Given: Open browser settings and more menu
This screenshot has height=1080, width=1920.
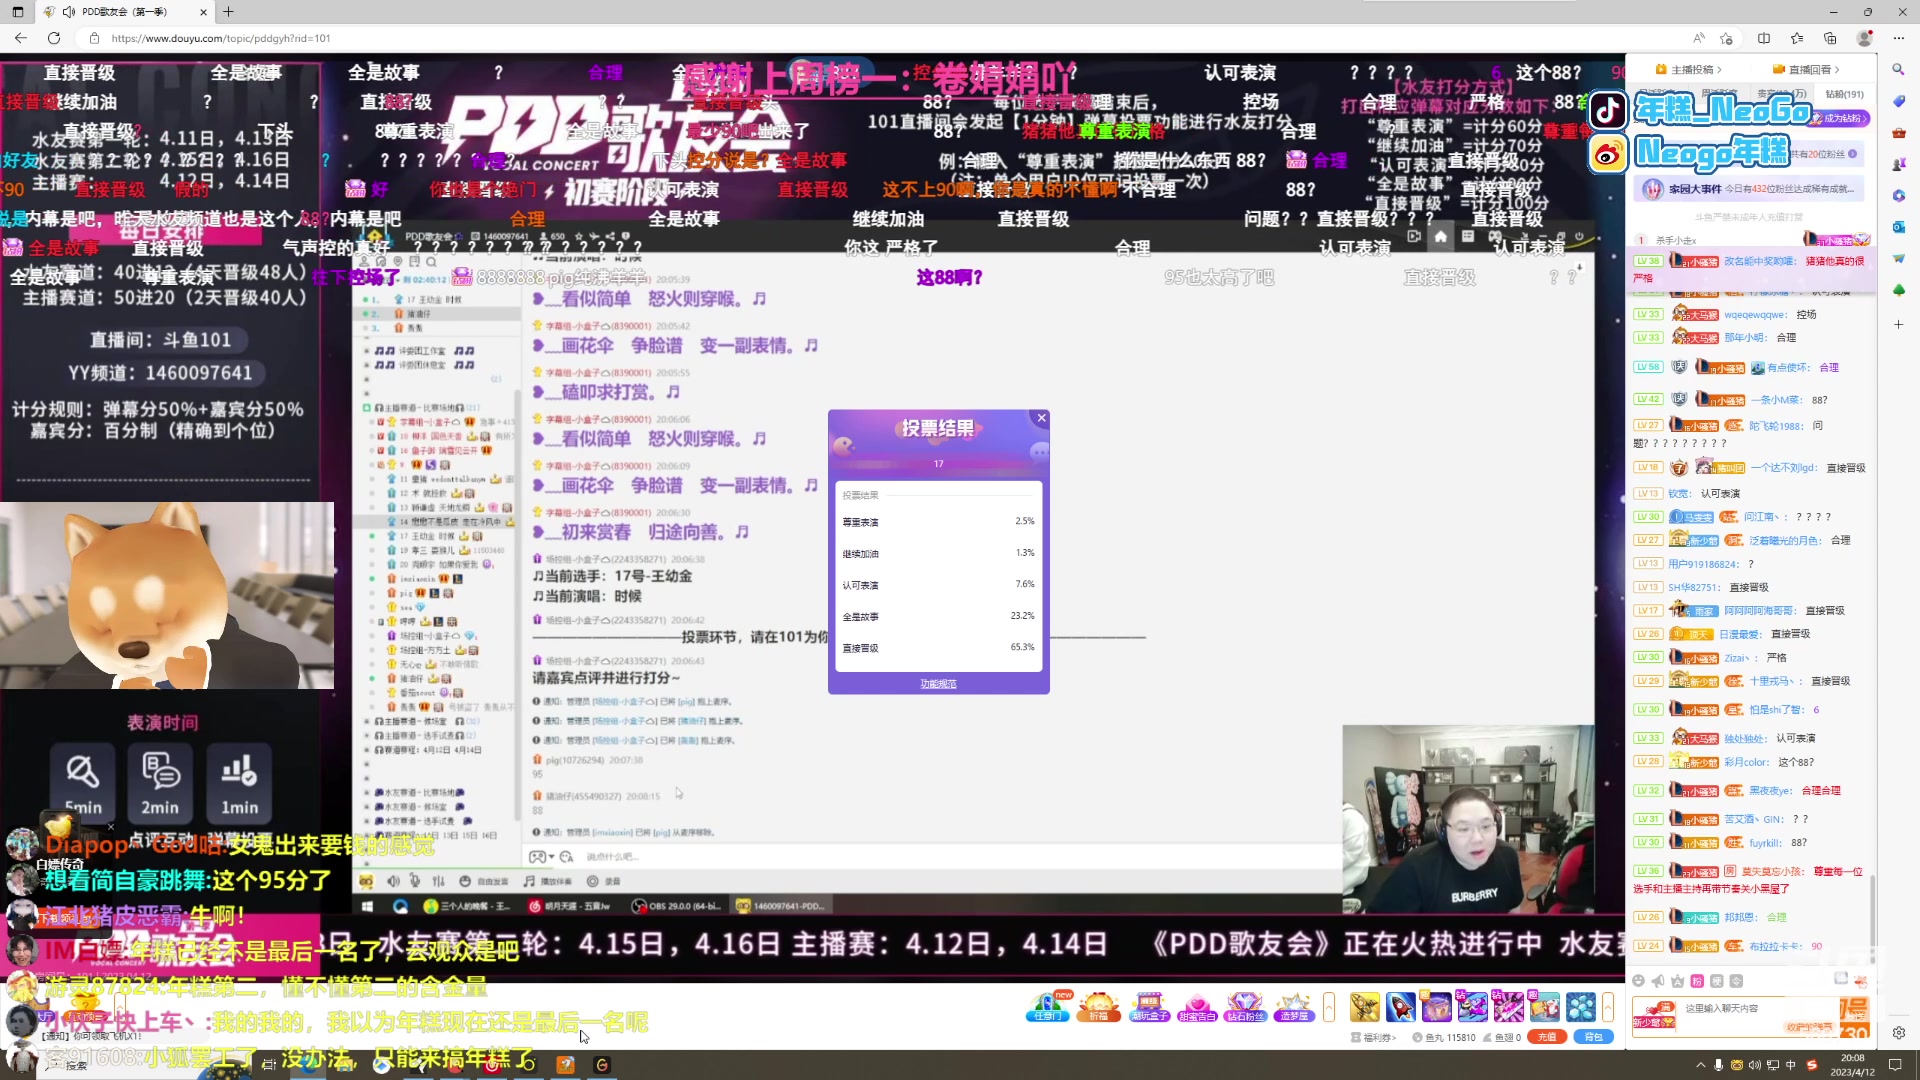Looking at the screenshot, I should (1898, 38).
